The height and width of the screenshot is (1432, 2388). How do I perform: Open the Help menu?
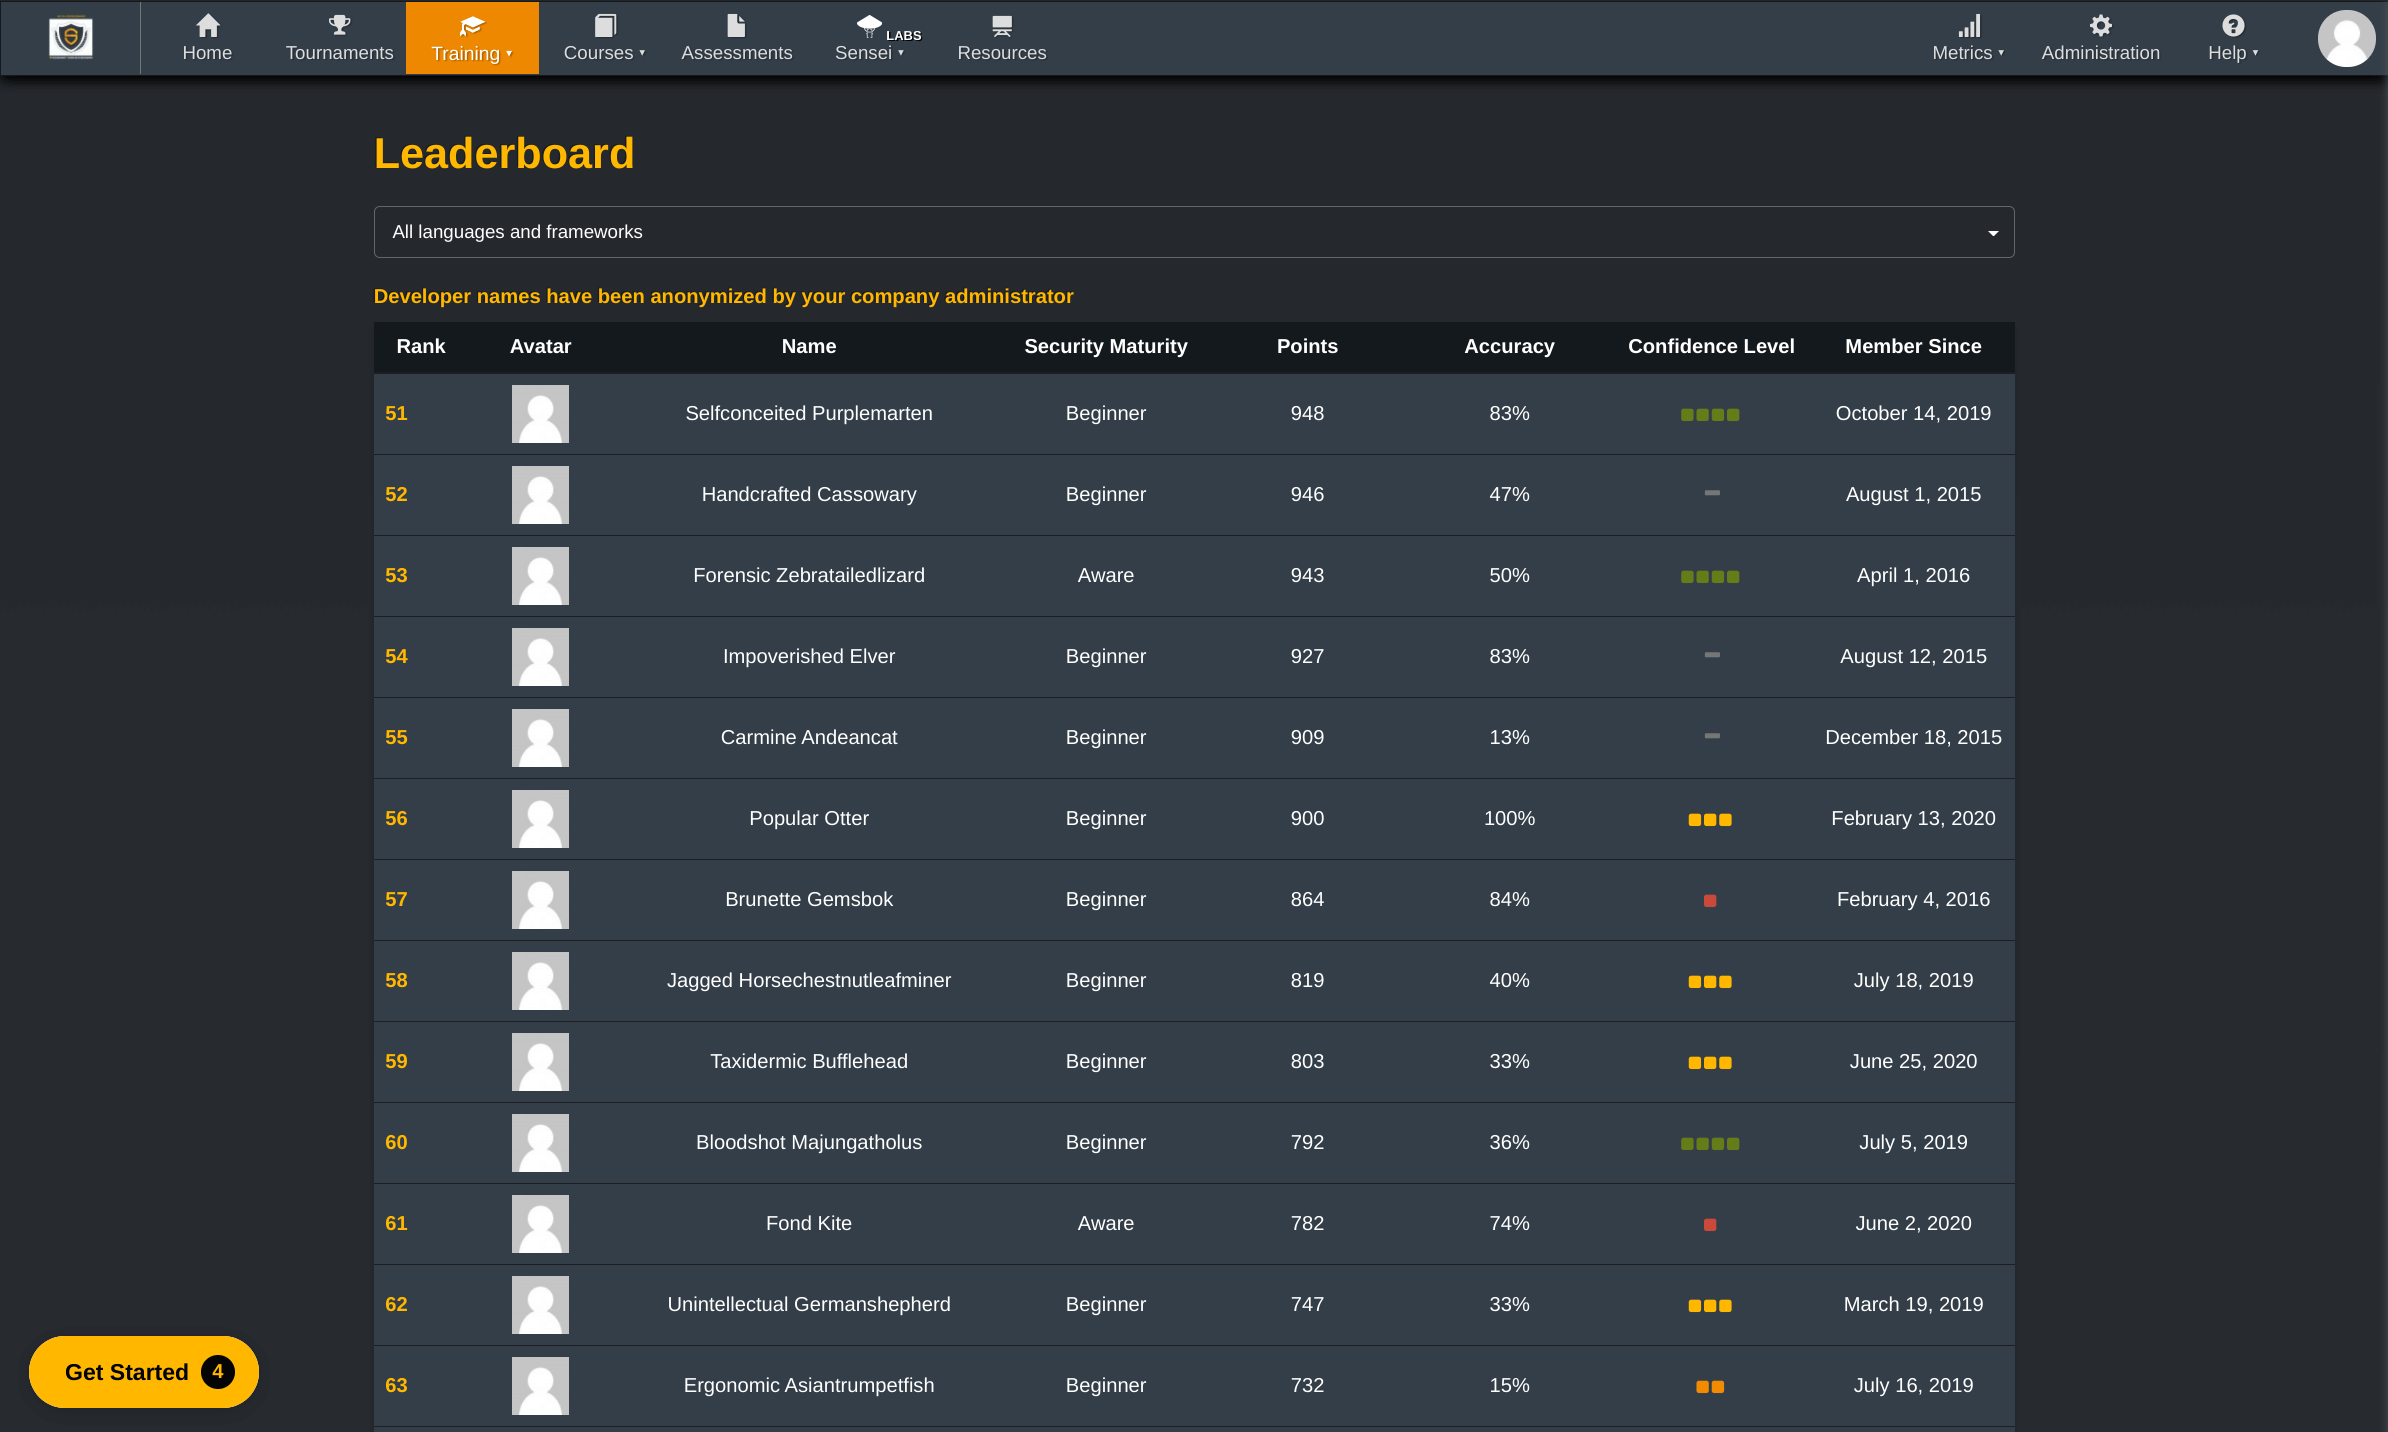(x=2232, y=38)
